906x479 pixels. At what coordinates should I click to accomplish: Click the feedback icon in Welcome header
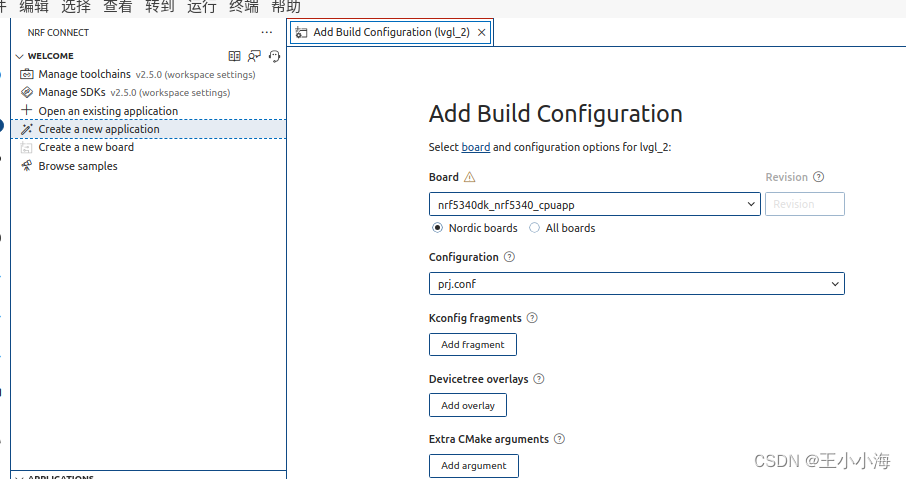[254, 56]
